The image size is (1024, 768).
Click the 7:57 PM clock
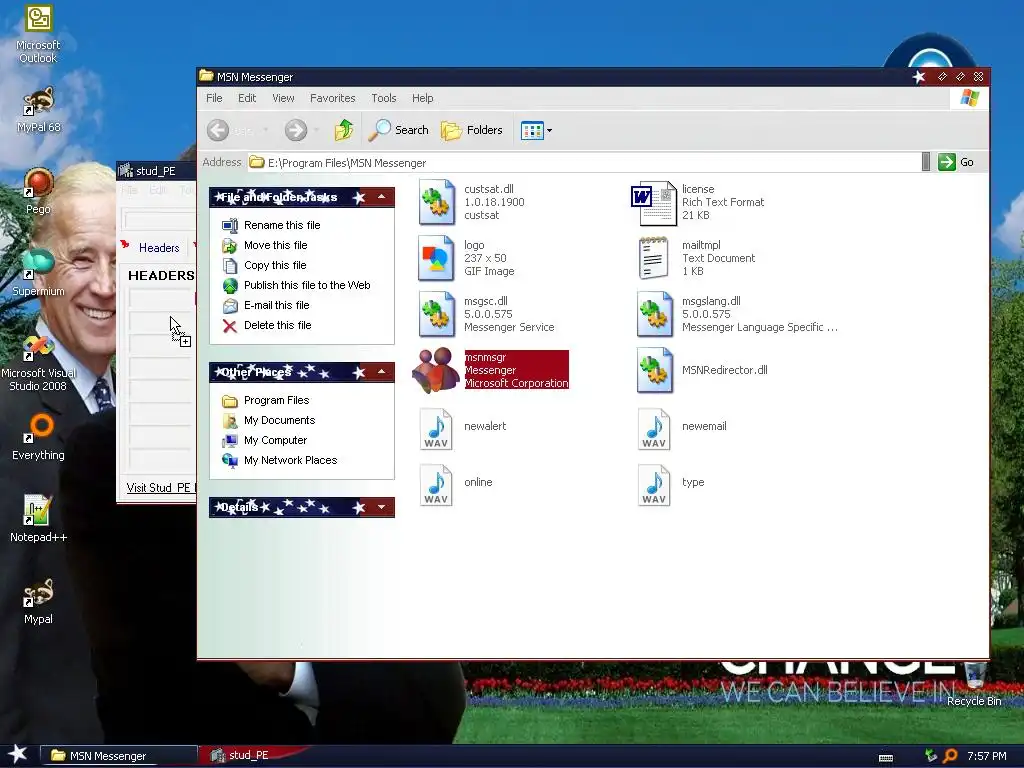(x=986, y=756)
